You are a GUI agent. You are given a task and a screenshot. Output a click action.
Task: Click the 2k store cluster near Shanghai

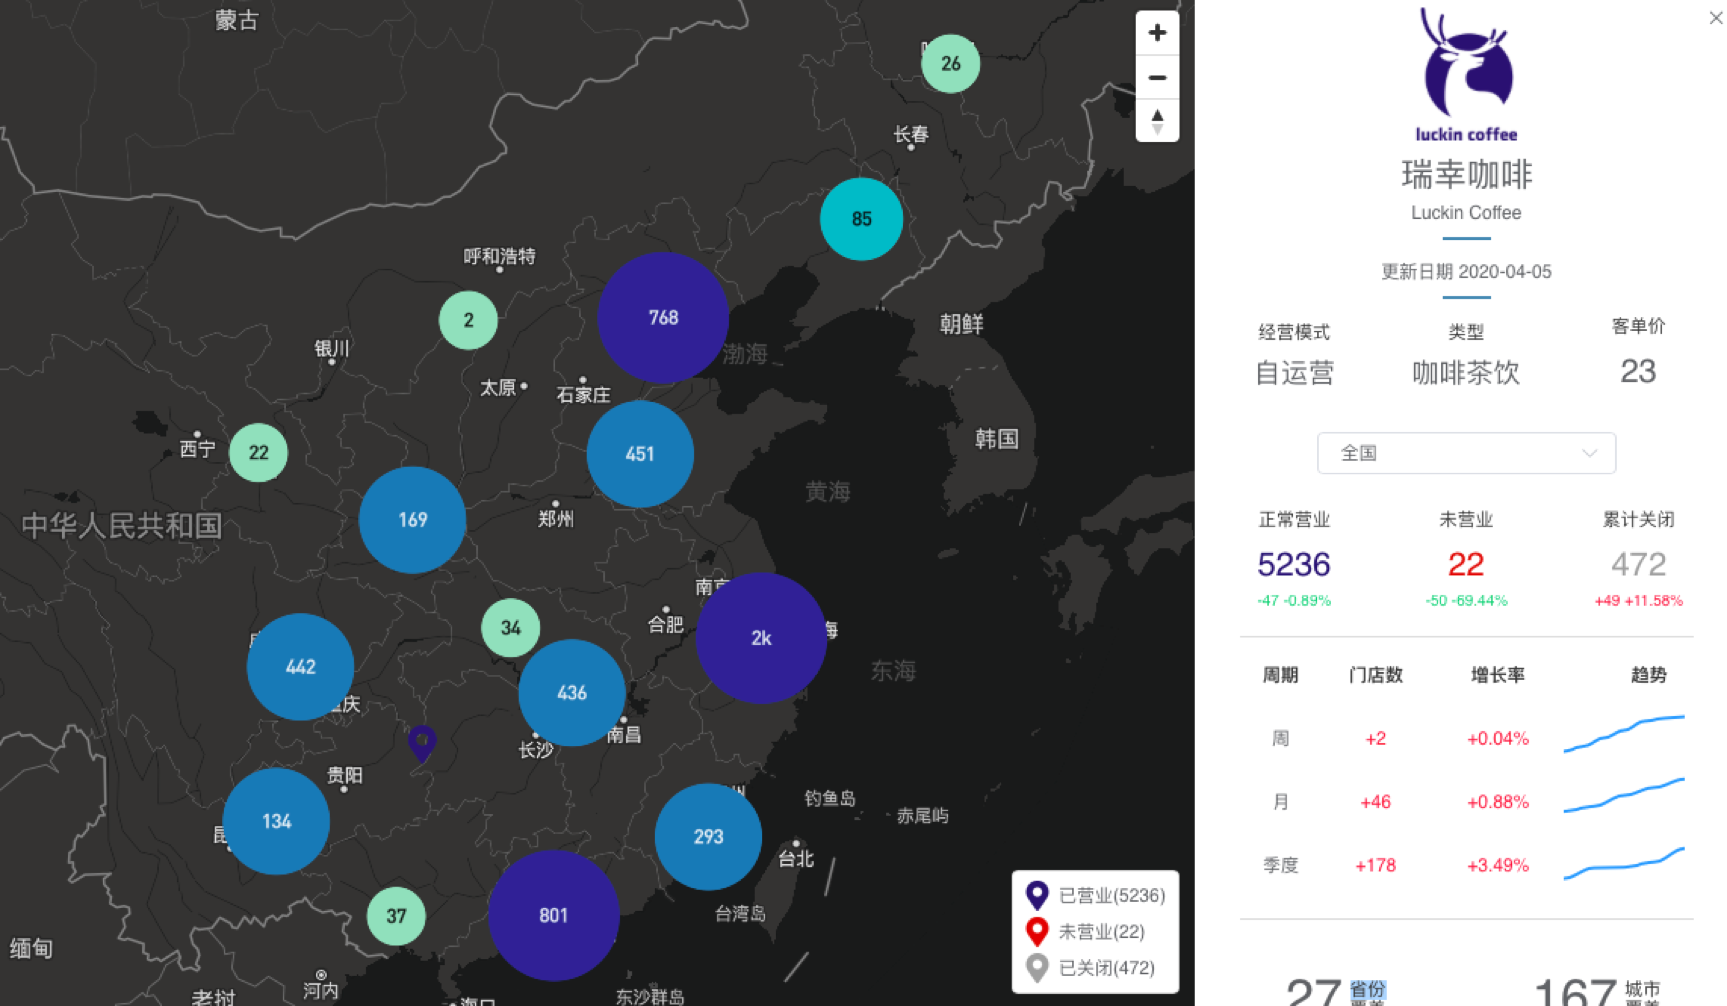[761, 638]
